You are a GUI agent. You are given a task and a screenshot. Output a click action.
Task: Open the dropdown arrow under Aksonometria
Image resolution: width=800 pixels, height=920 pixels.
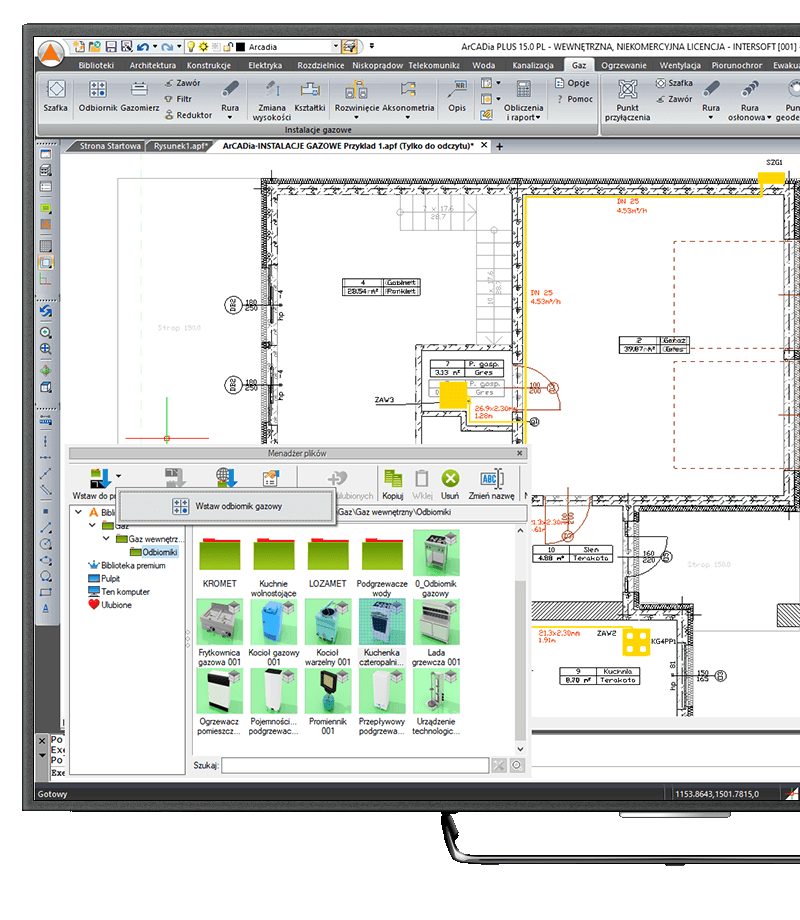[x=408, y=117]
